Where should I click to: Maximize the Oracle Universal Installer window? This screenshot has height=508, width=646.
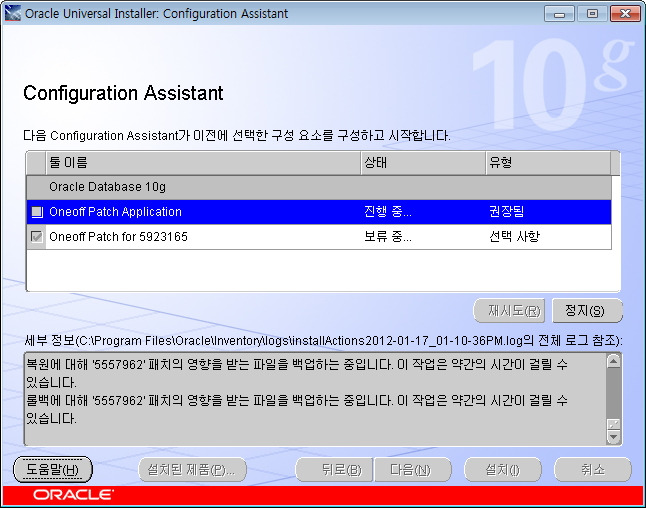(x=592, y=14)
